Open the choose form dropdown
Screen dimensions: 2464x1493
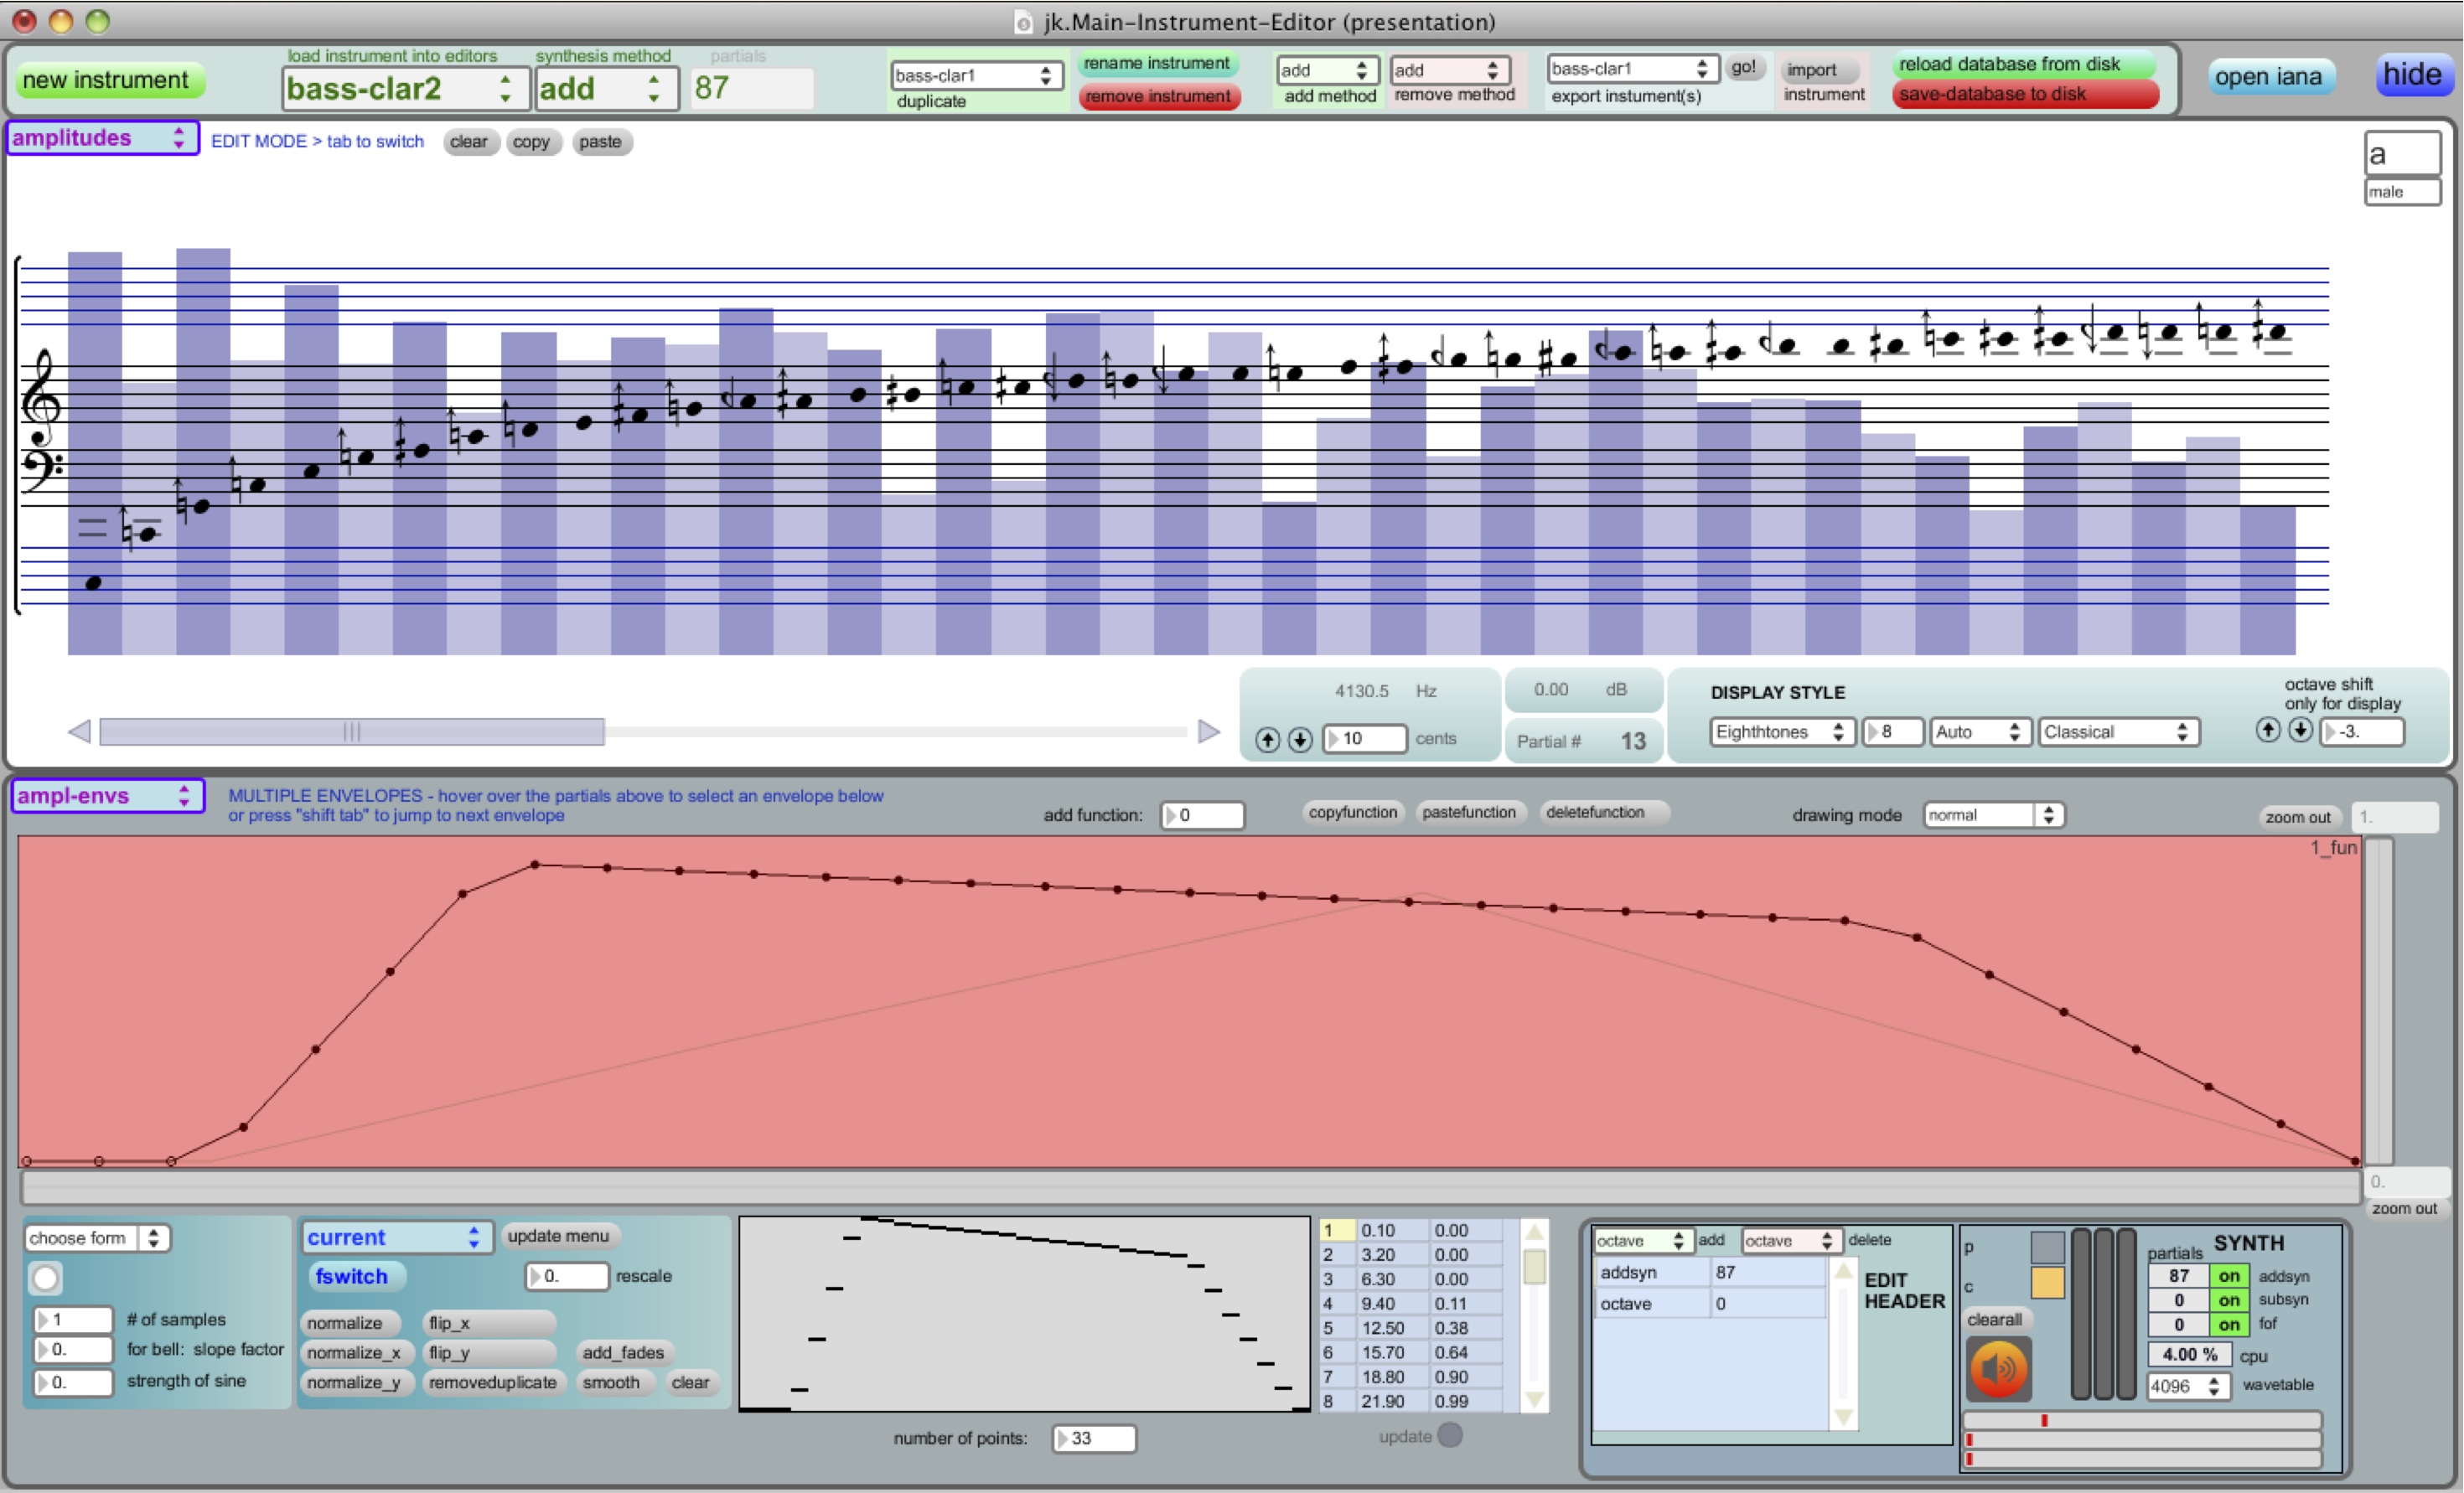coord(97,1238)
